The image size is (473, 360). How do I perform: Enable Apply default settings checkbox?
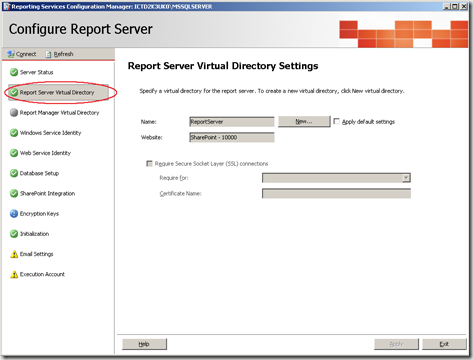pyautogui.click(x=337, y=121)
